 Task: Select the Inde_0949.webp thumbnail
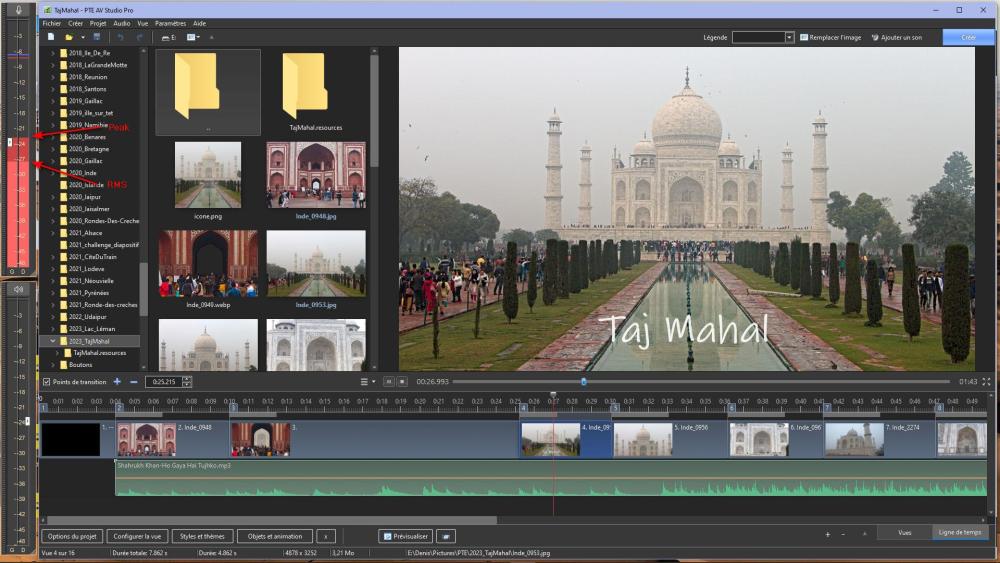click(208, 264)
